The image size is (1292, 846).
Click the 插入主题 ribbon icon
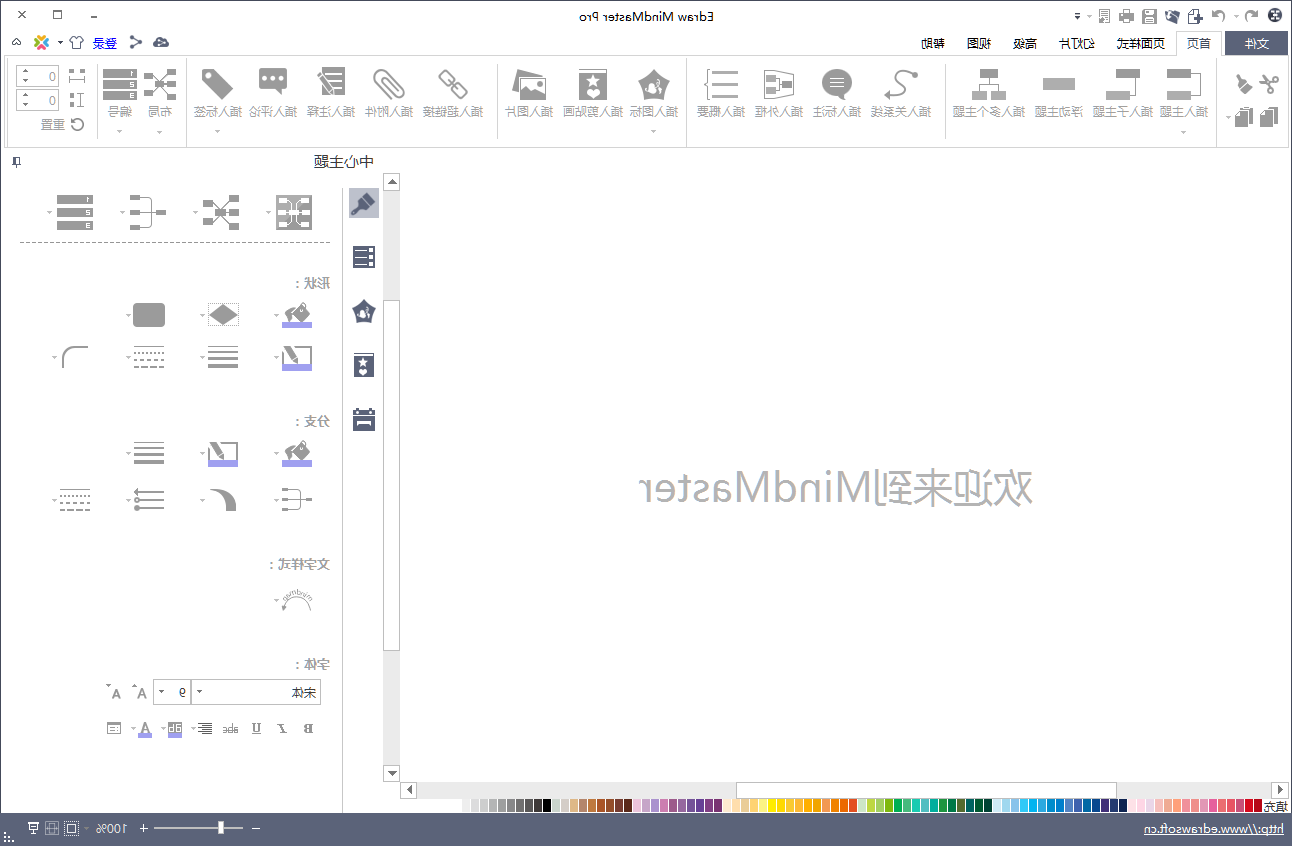point(1184,83)
